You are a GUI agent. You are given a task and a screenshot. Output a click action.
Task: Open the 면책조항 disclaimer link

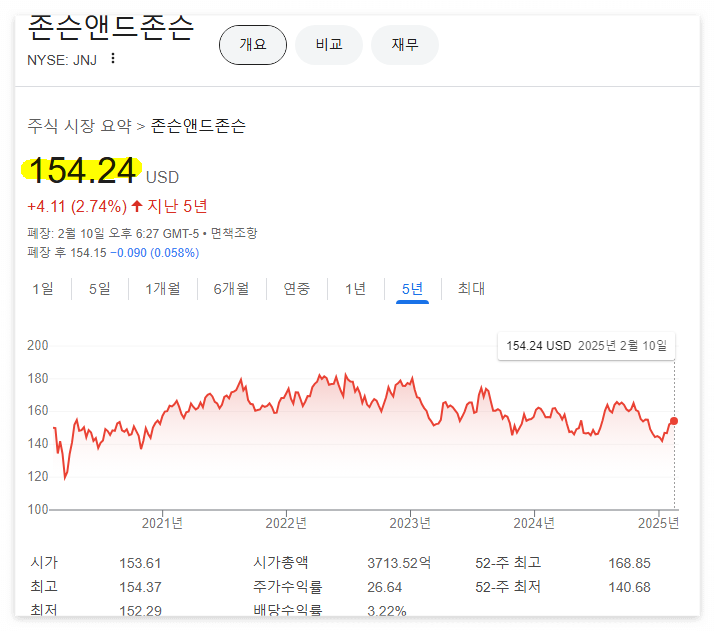[234, 233]
